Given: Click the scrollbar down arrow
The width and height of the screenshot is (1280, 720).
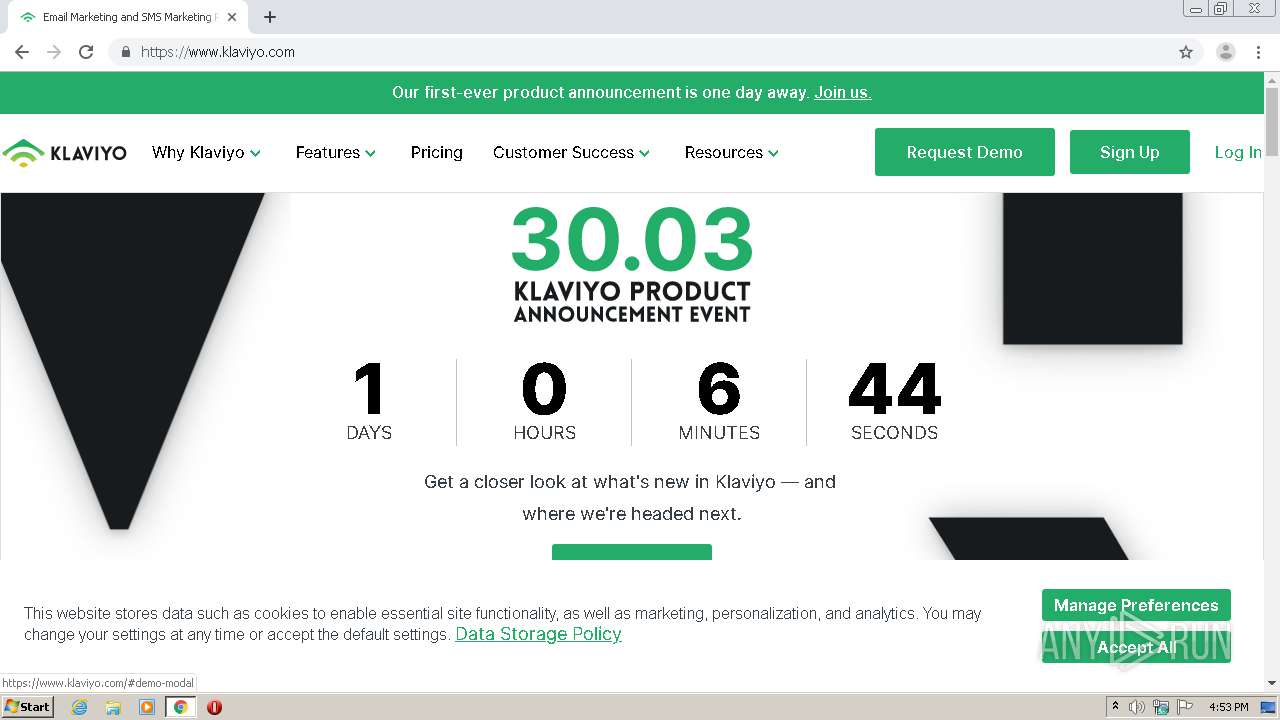Looking at the screenshot, I should point(1272,683).
